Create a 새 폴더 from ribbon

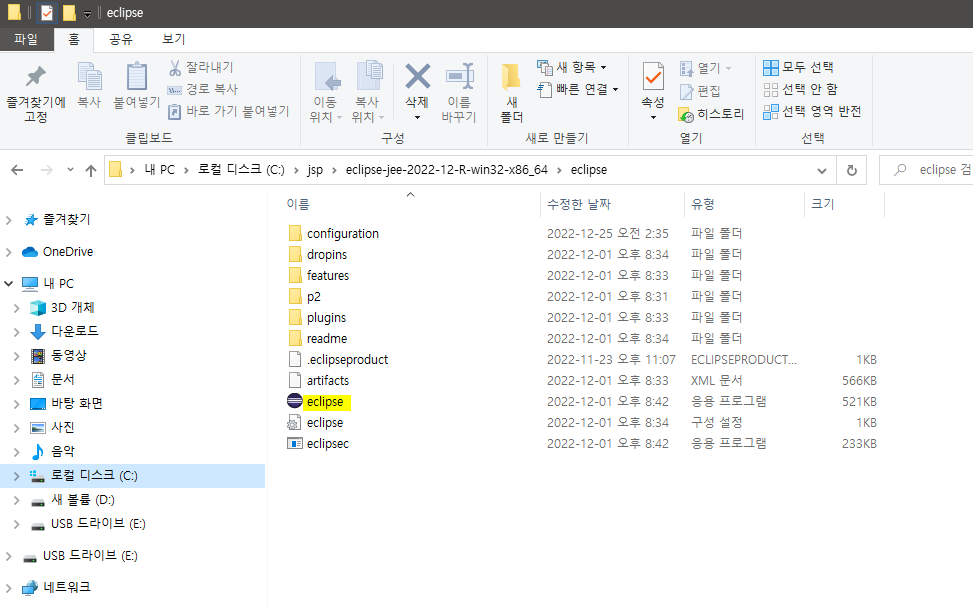tap(512, 93)
